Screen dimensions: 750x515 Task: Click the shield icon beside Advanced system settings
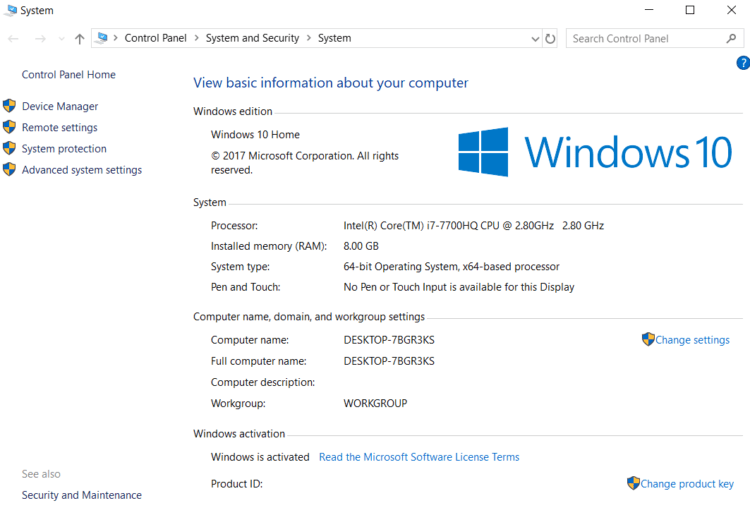[x=9, y=169]
